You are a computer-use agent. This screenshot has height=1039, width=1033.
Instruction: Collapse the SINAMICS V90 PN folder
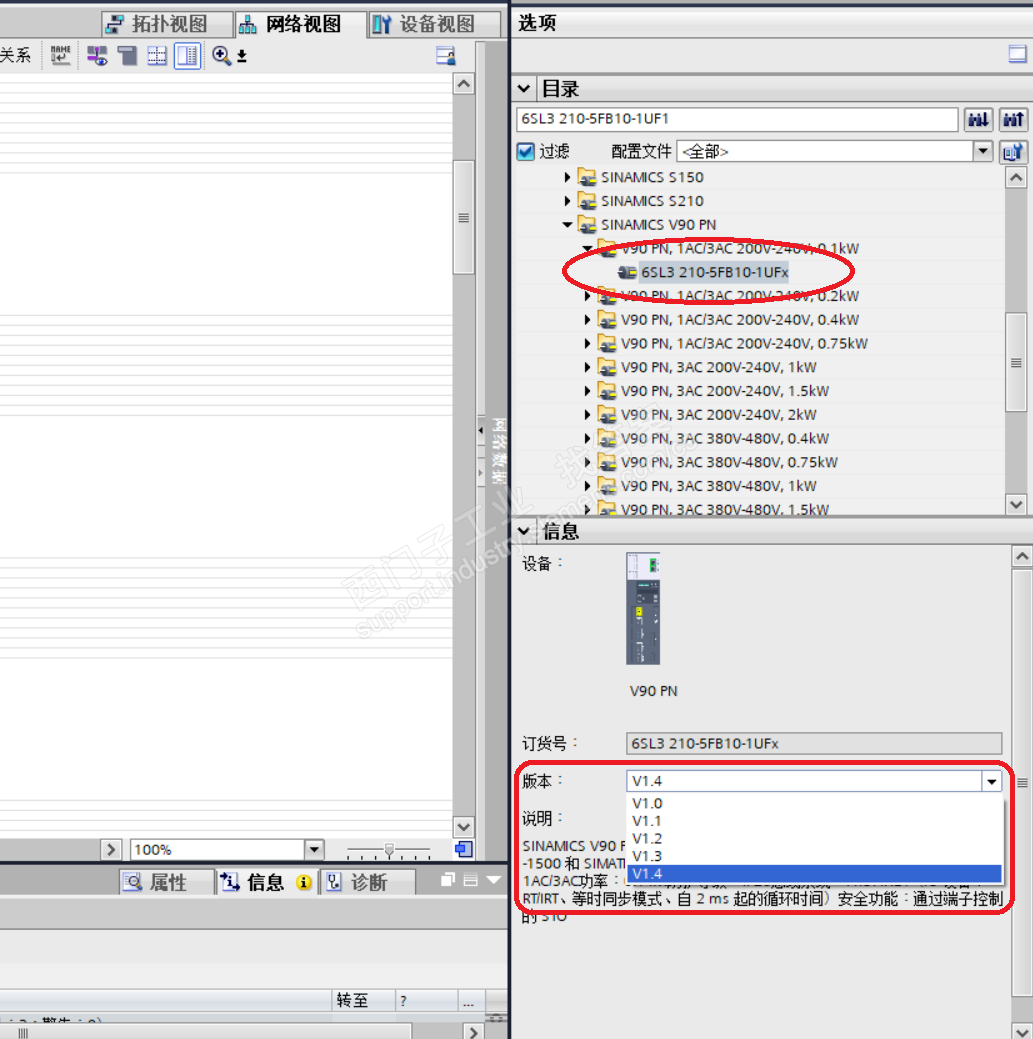tap(567, 225)
